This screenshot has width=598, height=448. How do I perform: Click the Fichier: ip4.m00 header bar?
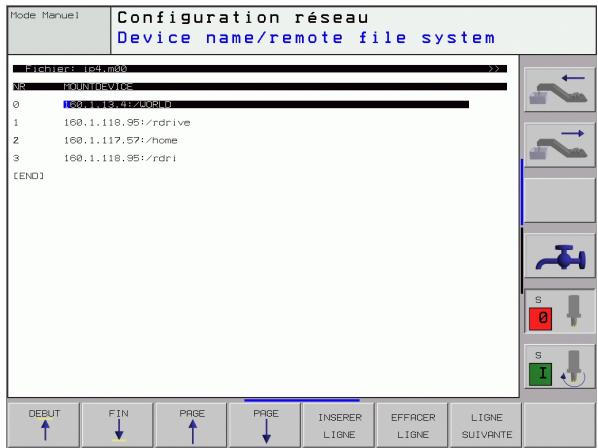pyautogui.click(x=260, y=69)
